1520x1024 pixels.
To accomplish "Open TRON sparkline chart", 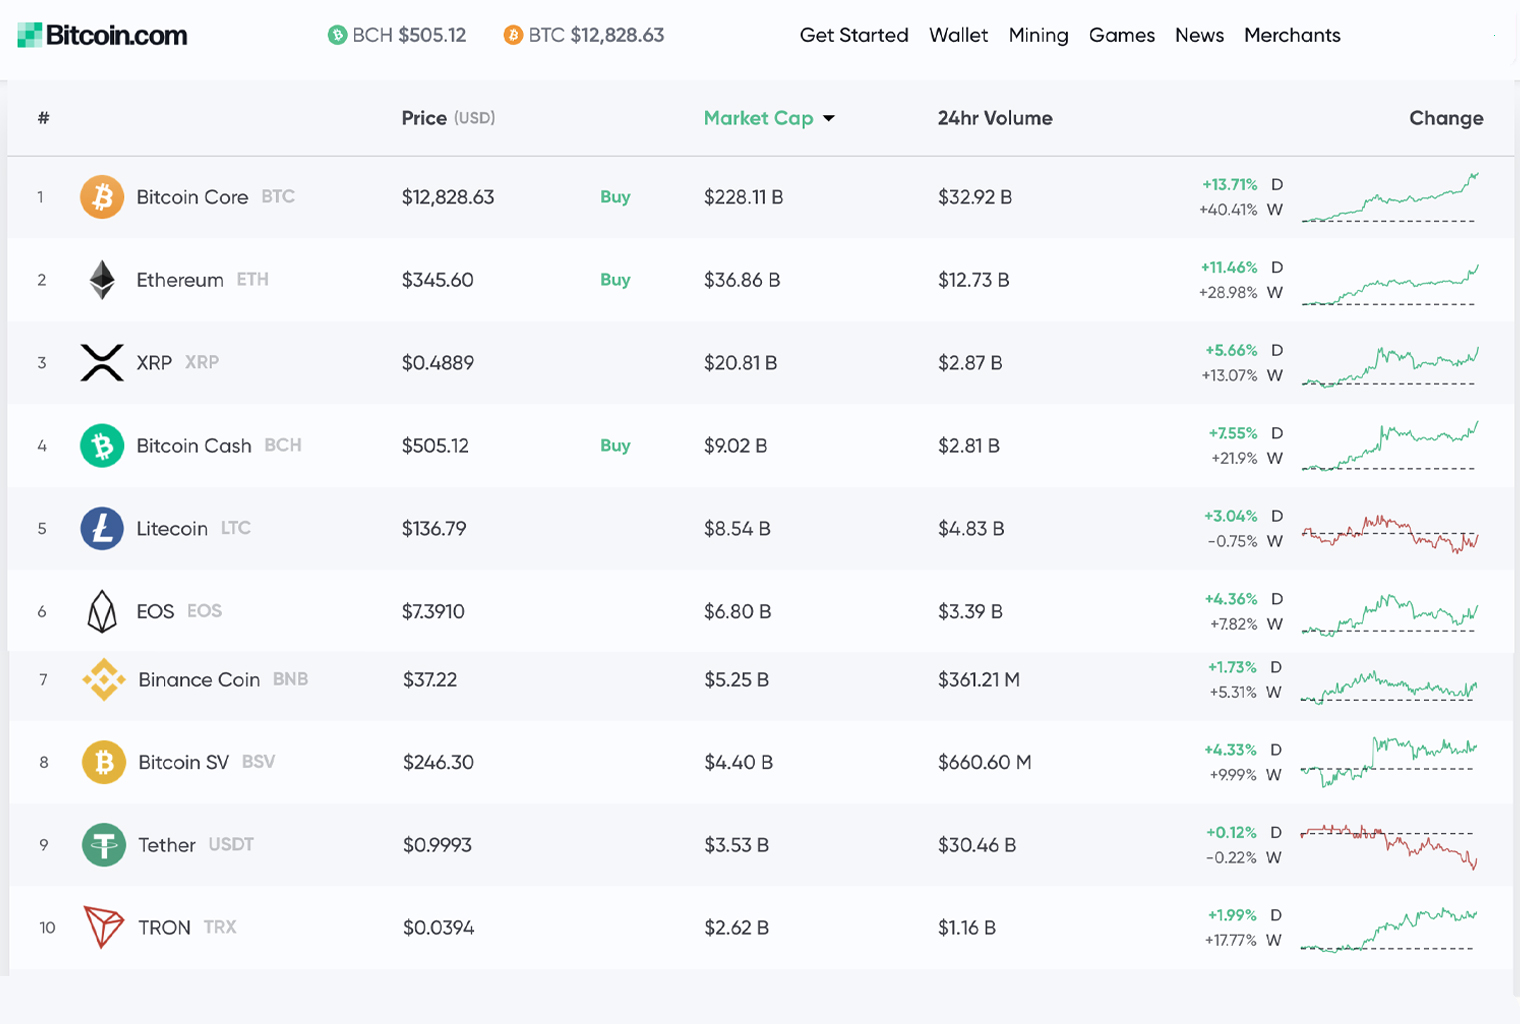I will click(1390, 930).
